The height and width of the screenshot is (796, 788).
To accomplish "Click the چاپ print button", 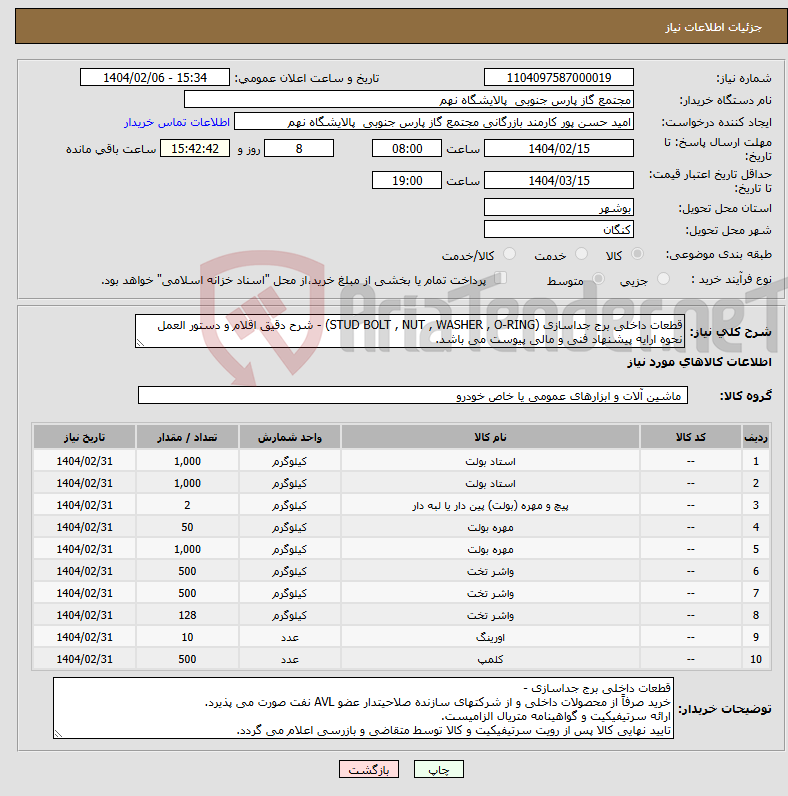I will tap(439, 769).
